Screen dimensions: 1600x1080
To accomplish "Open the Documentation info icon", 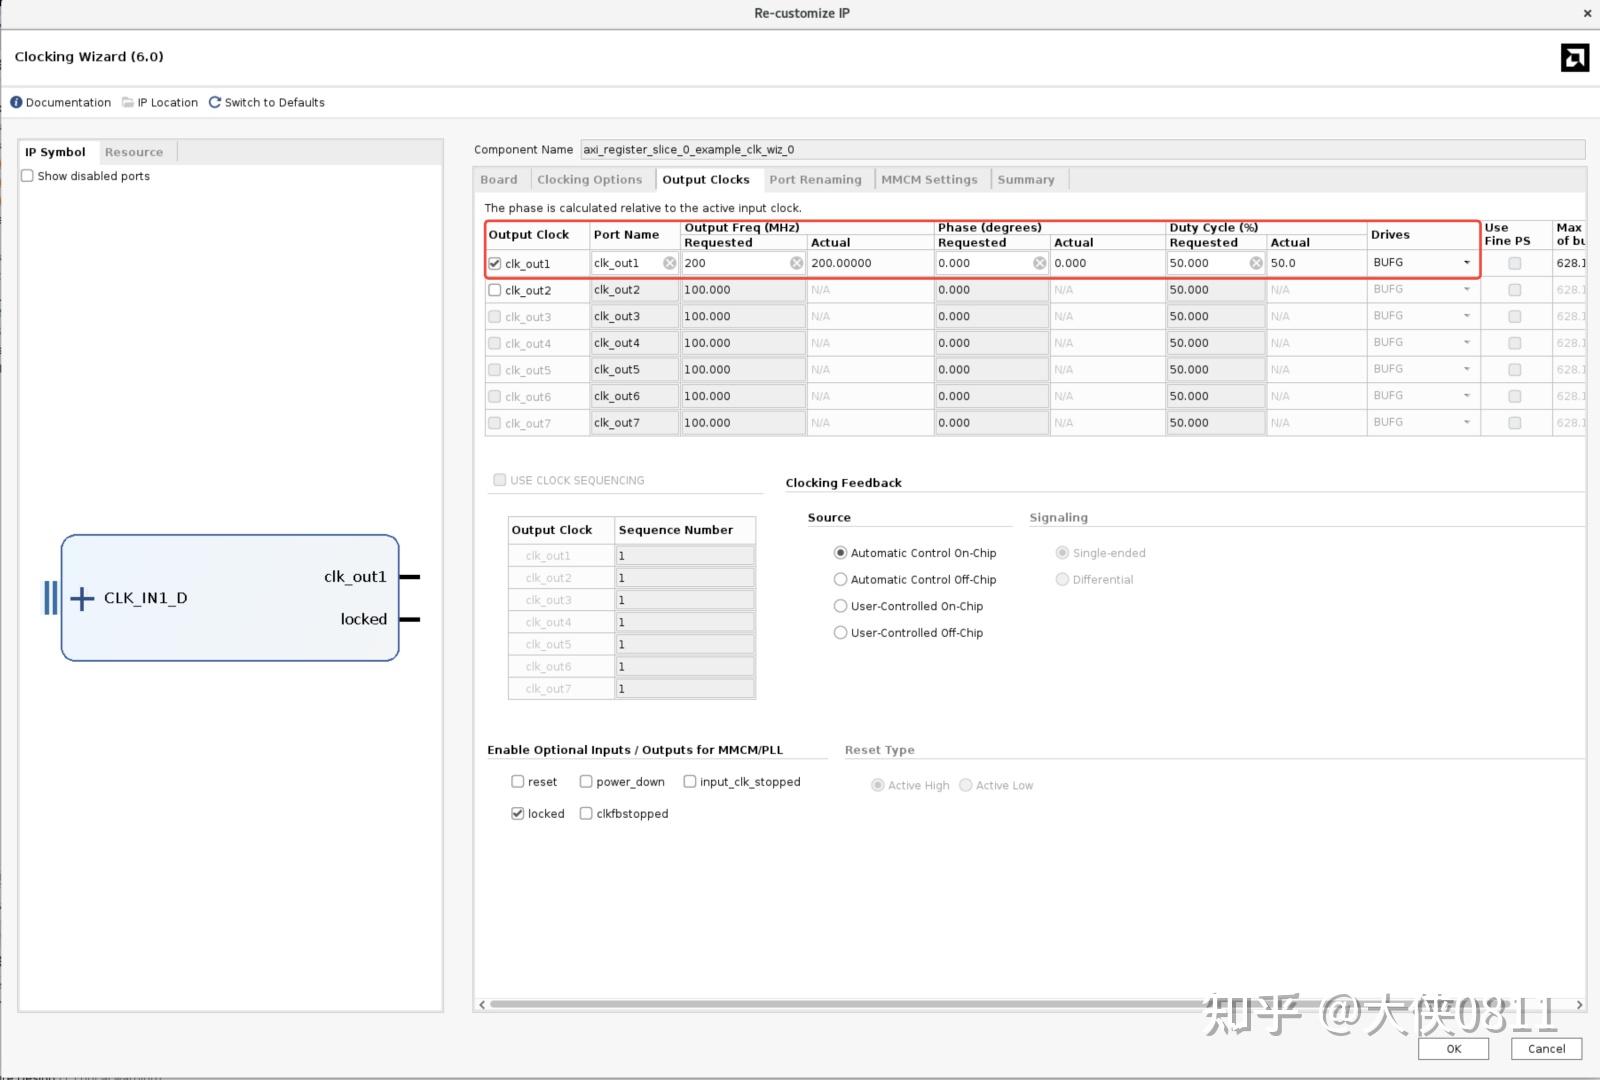I will pos(16,102).
